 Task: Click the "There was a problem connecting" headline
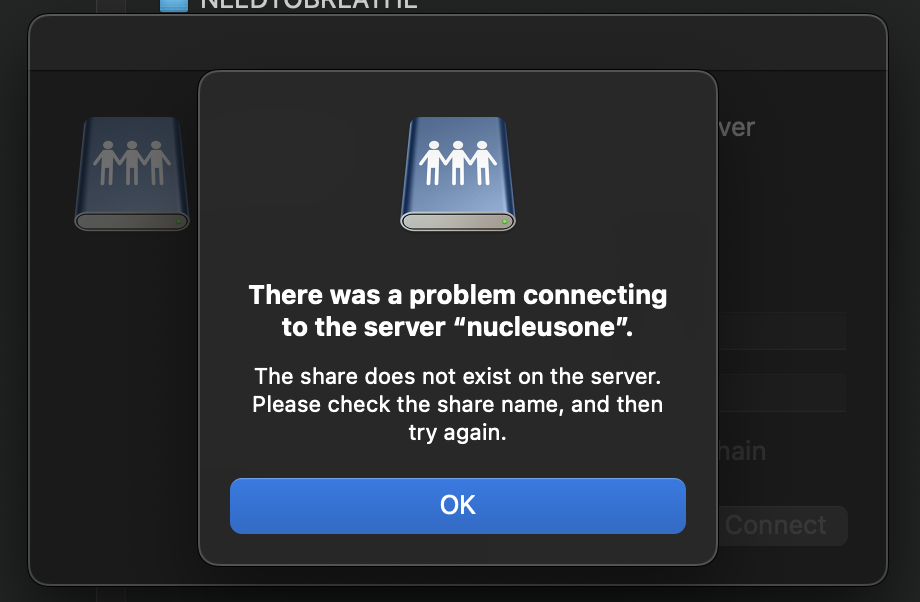click(x=458, y=295)
